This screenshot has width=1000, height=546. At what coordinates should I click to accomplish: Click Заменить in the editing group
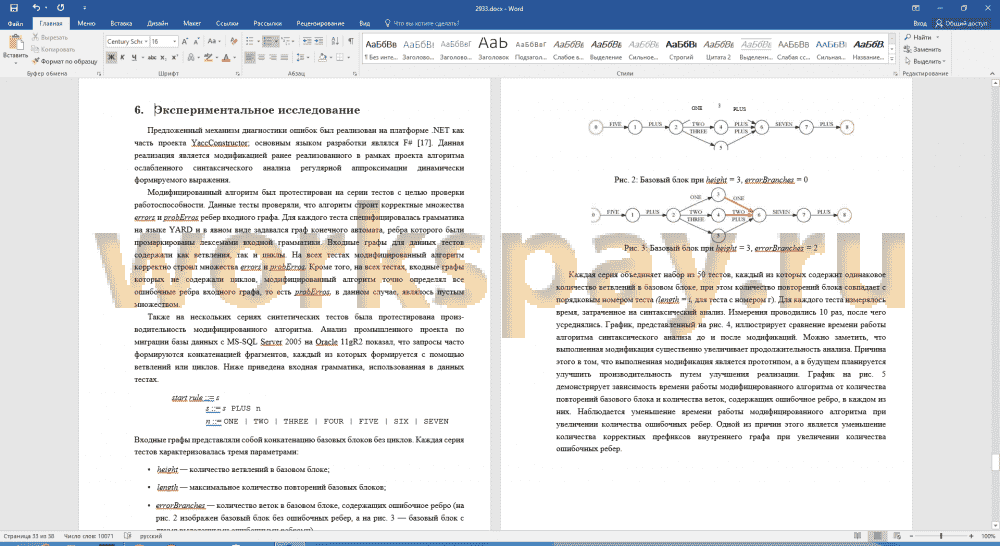click(922, 49)
